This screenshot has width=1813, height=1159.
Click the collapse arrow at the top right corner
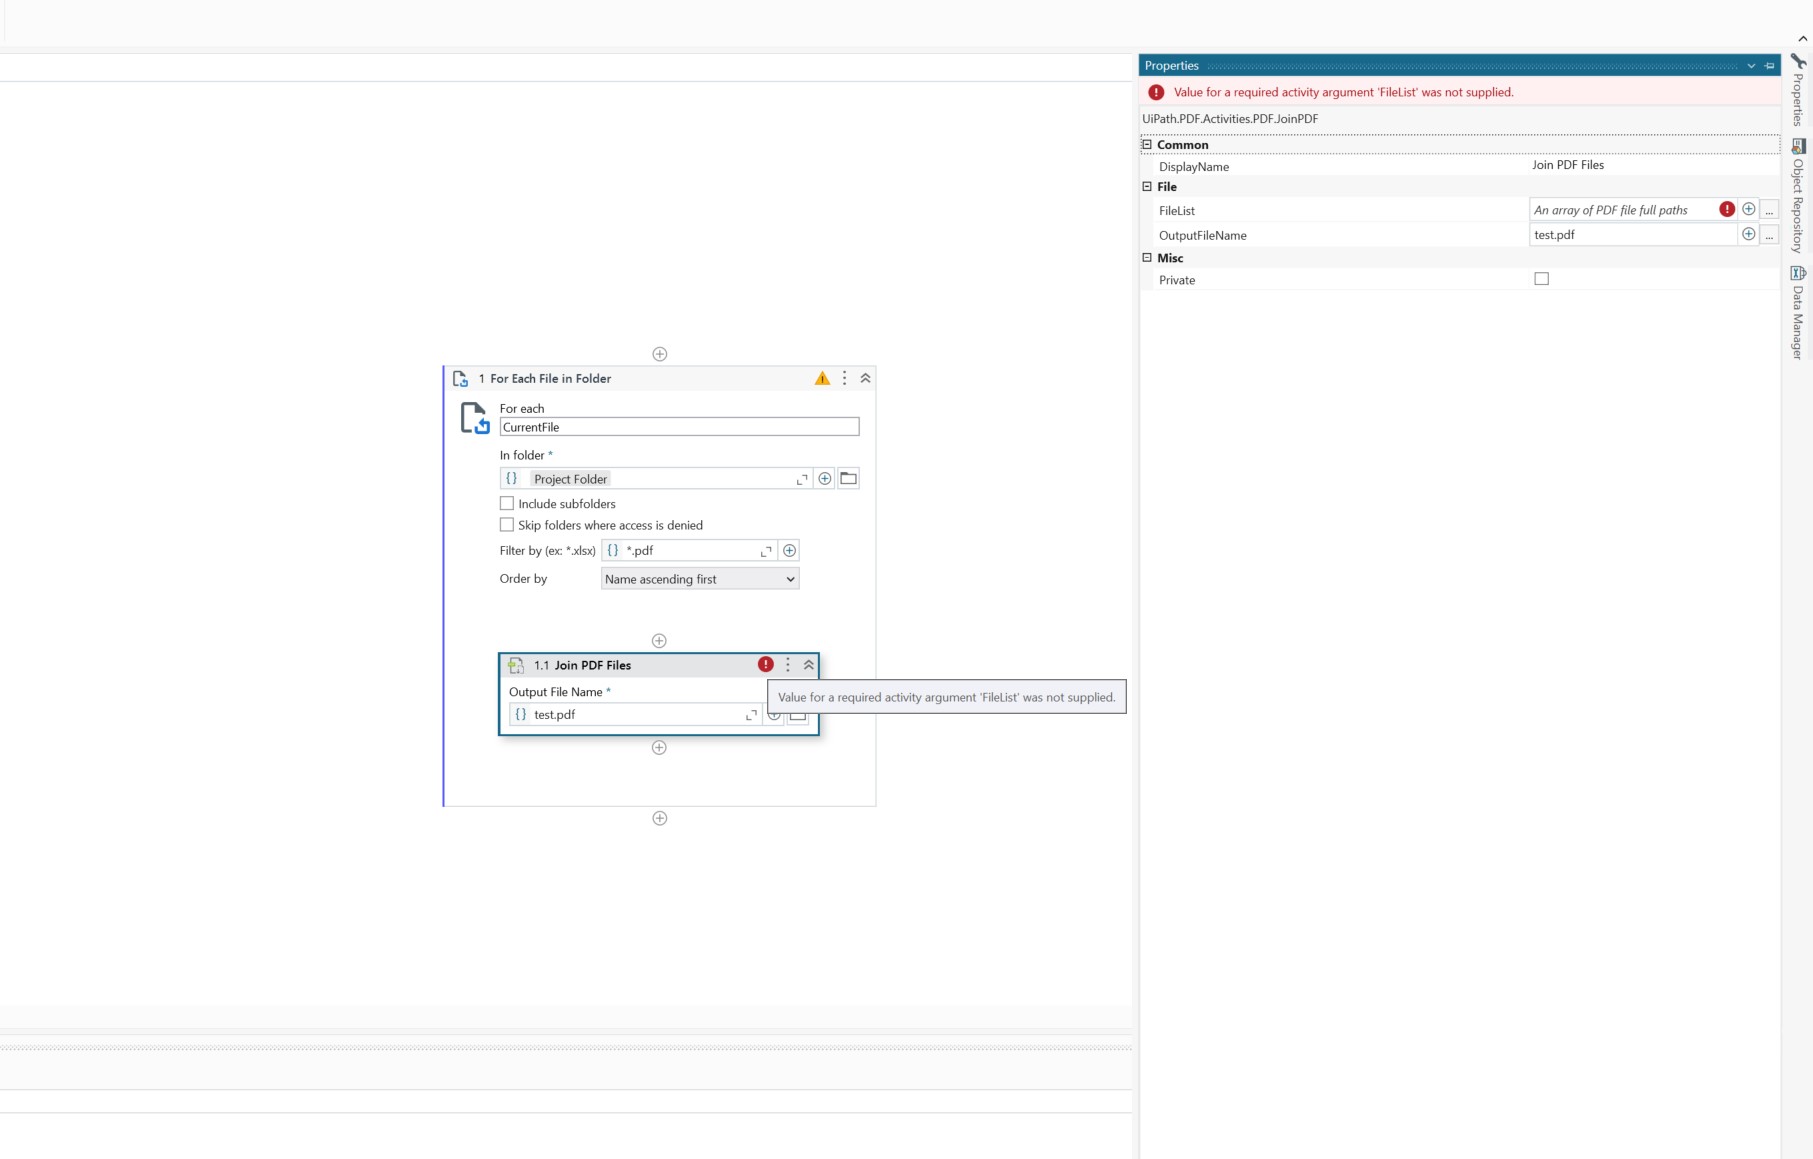pos(1802,39)
